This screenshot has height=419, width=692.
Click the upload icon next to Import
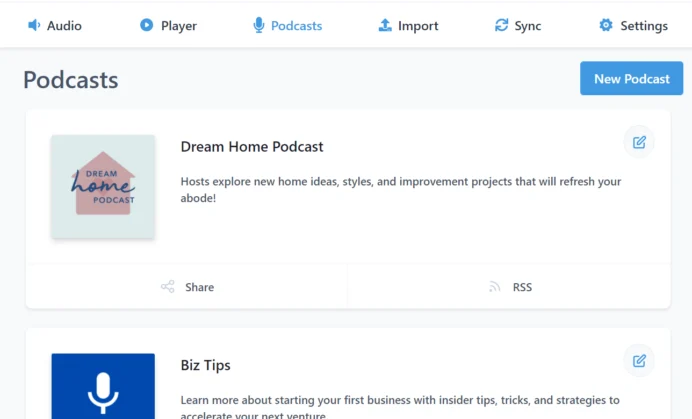pos(385,25)
